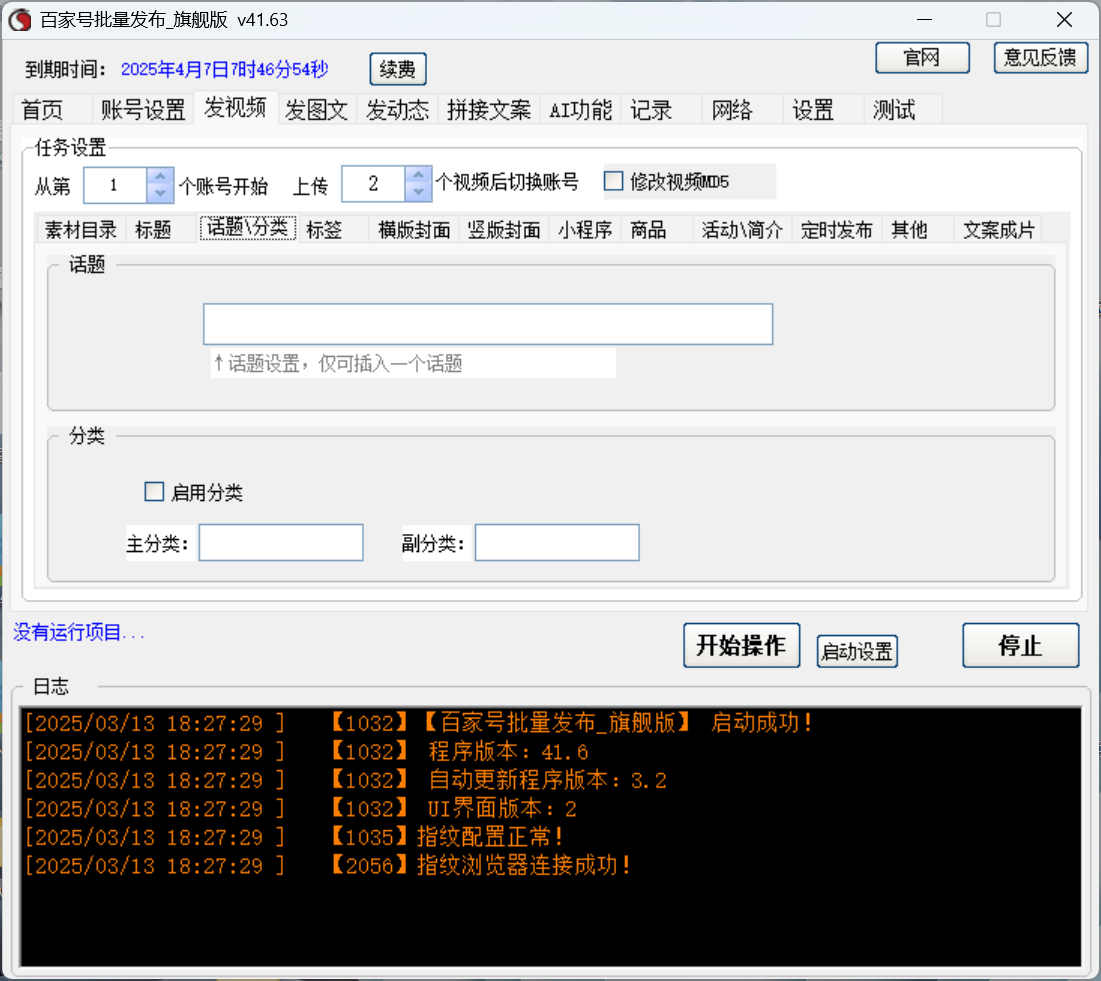Open the 素材目录 sub-tab

tap(81, 230)
